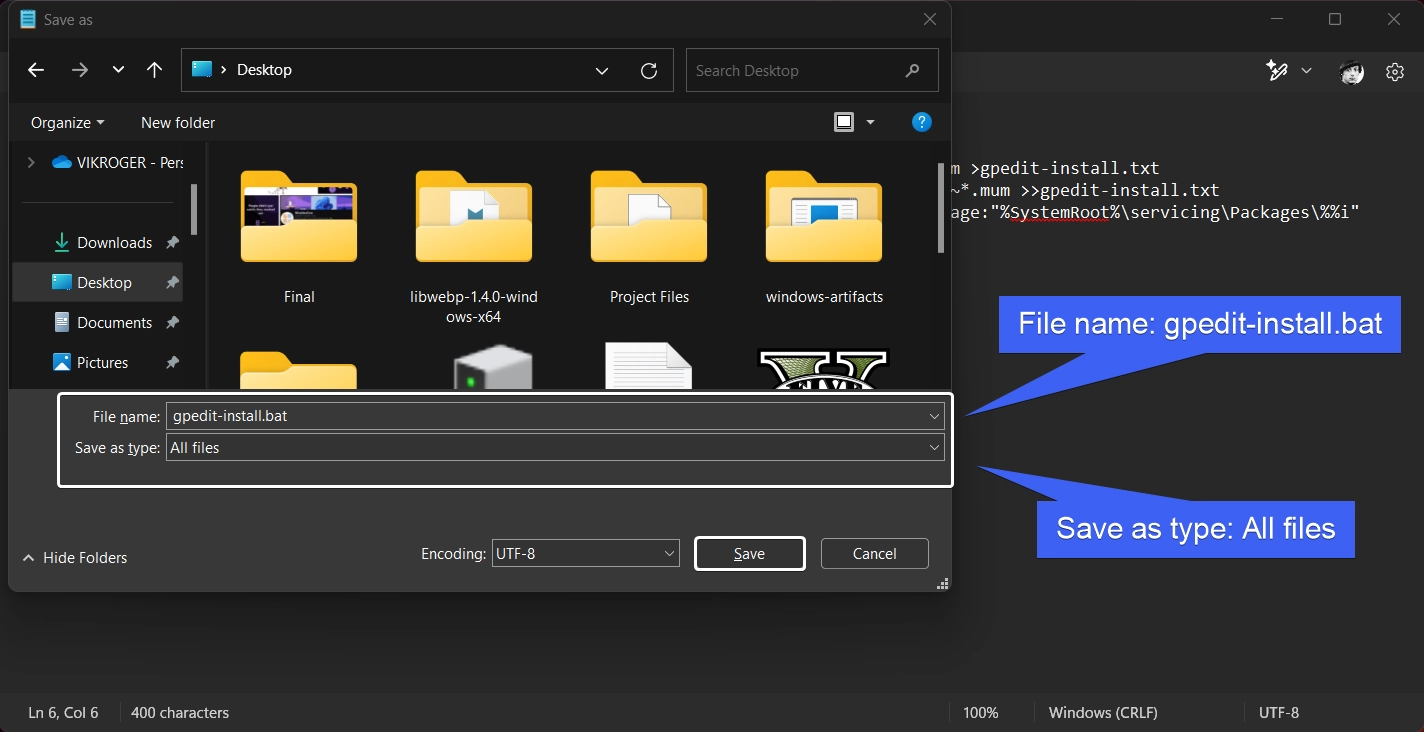Select the libwebp-1.4.0-windows-x64 folder

pos(474,247)
